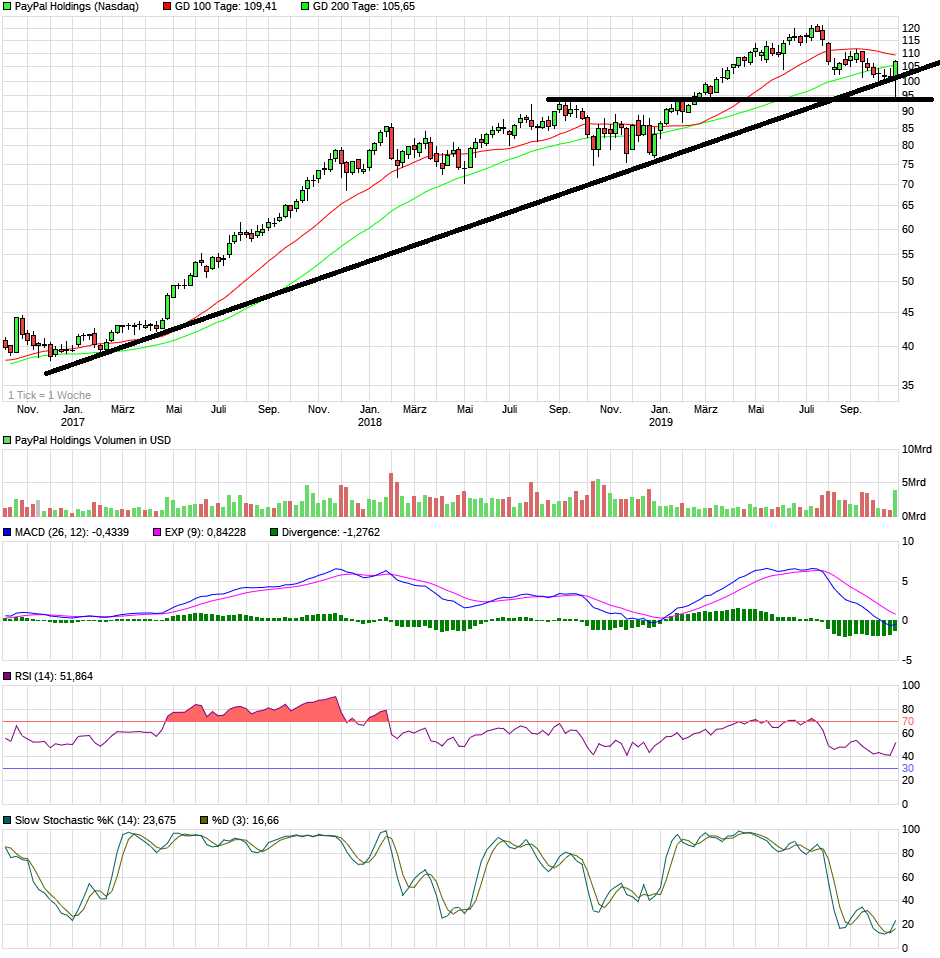Click the green PayPal Holdings legend swatch

click(x=7, y=6)
